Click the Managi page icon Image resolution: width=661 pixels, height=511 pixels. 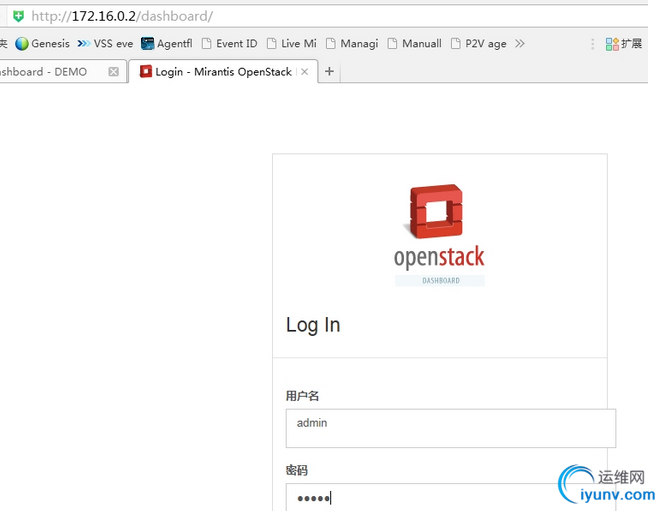(x=331, y=43)
